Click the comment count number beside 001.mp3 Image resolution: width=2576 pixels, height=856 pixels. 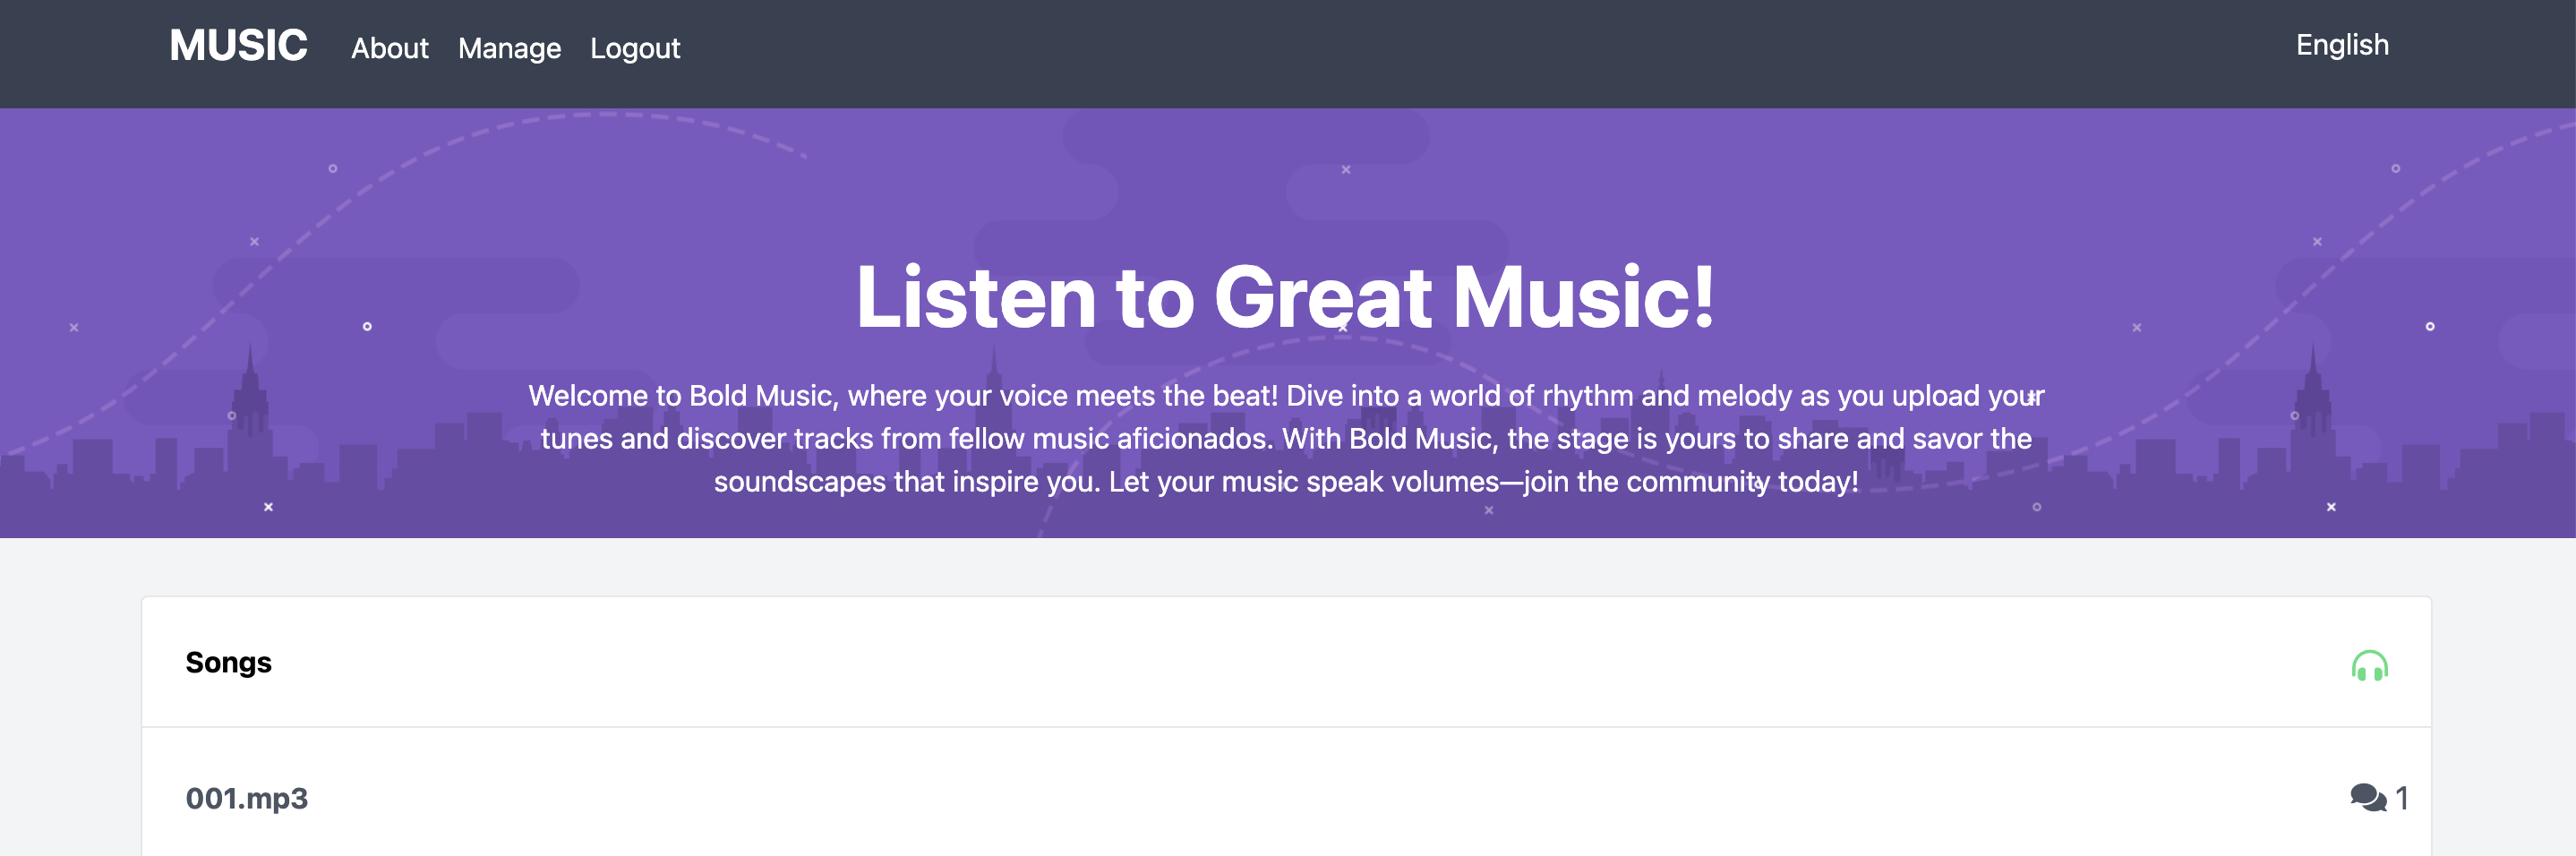(x=2401, y=798)
